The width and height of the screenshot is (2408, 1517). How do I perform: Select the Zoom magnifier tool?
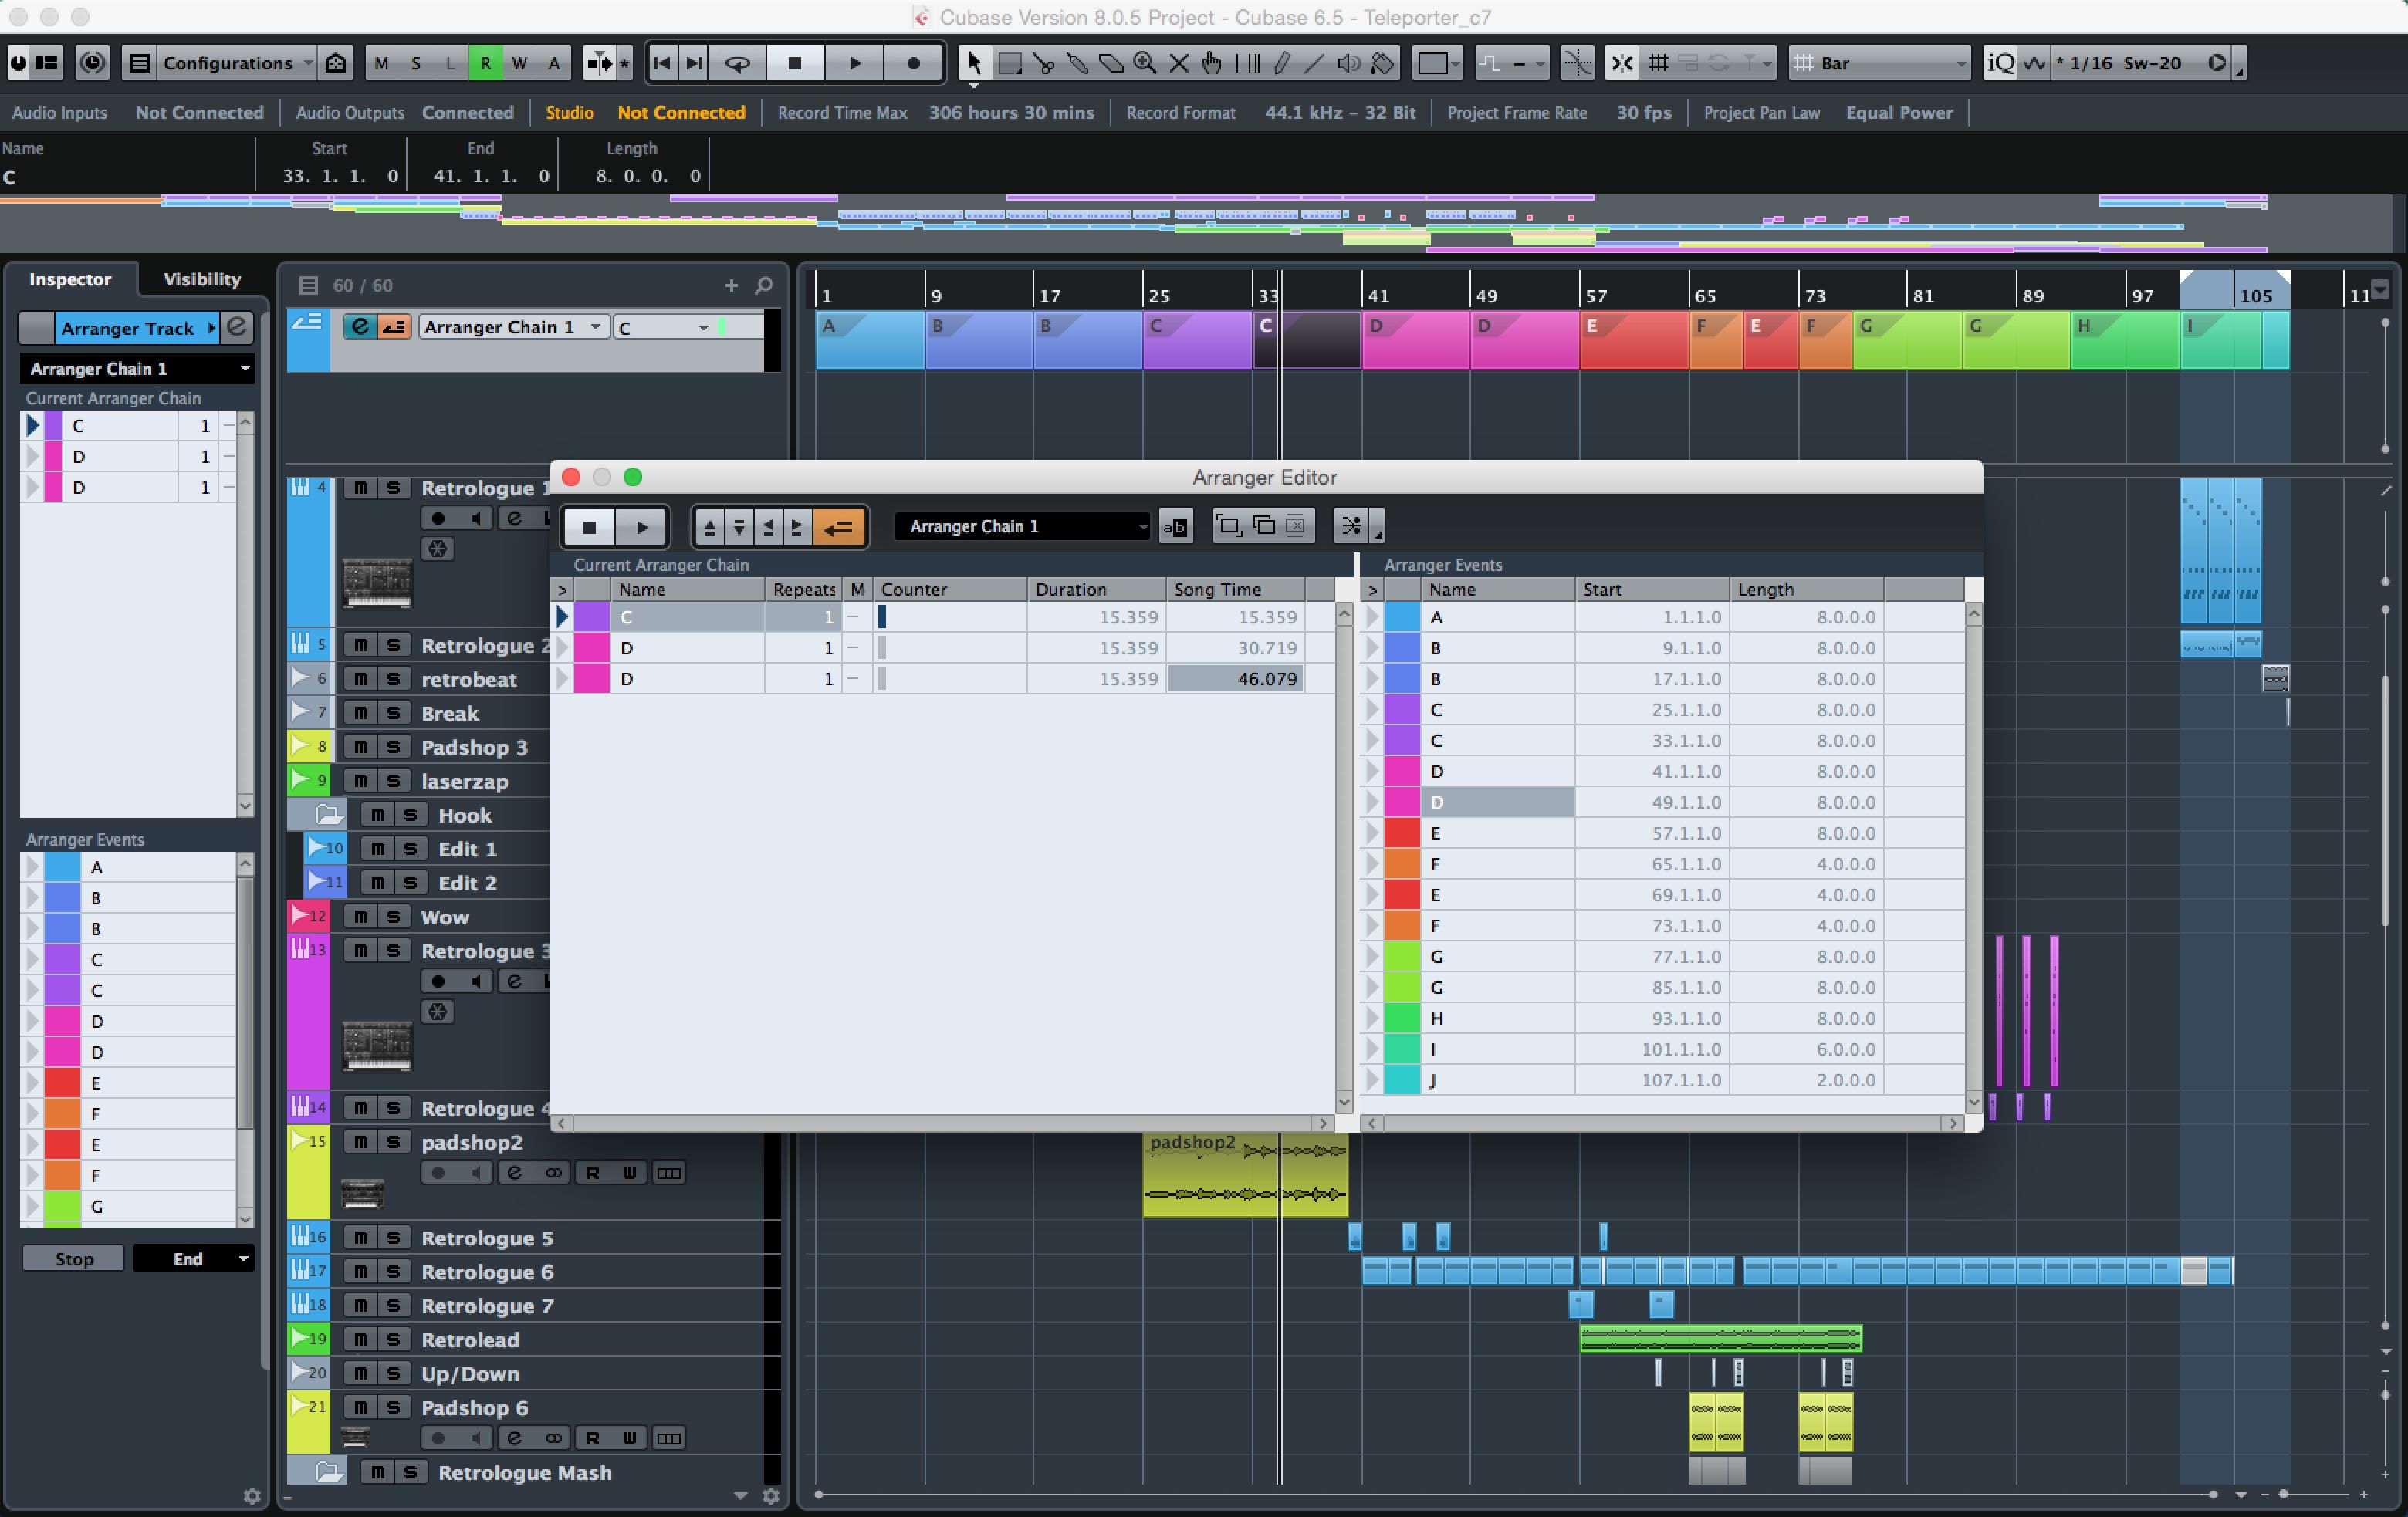click(1145, 63)
